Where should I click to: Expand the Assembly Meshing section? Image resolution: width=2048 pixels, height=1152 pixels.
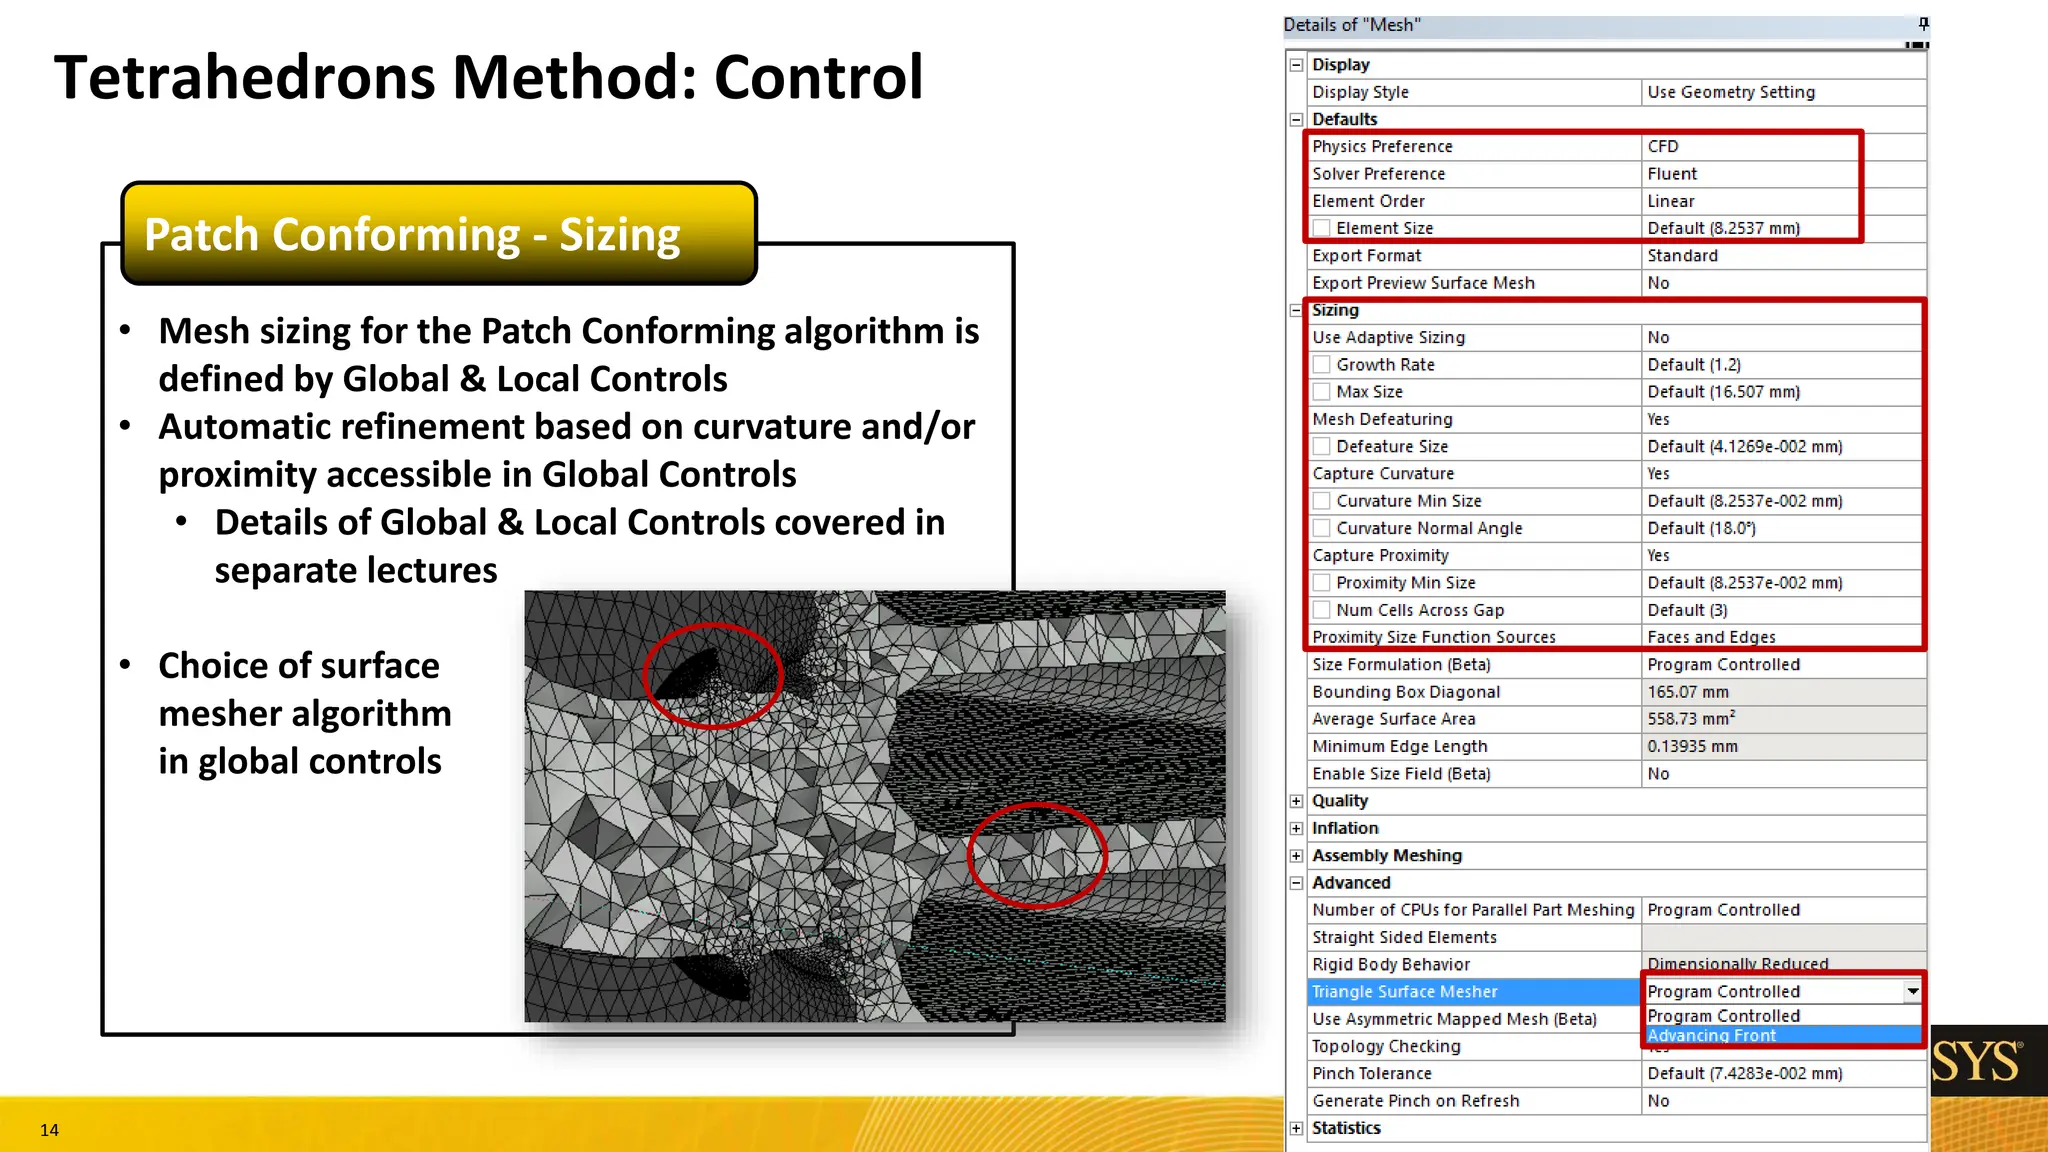tap(1296, 856)
